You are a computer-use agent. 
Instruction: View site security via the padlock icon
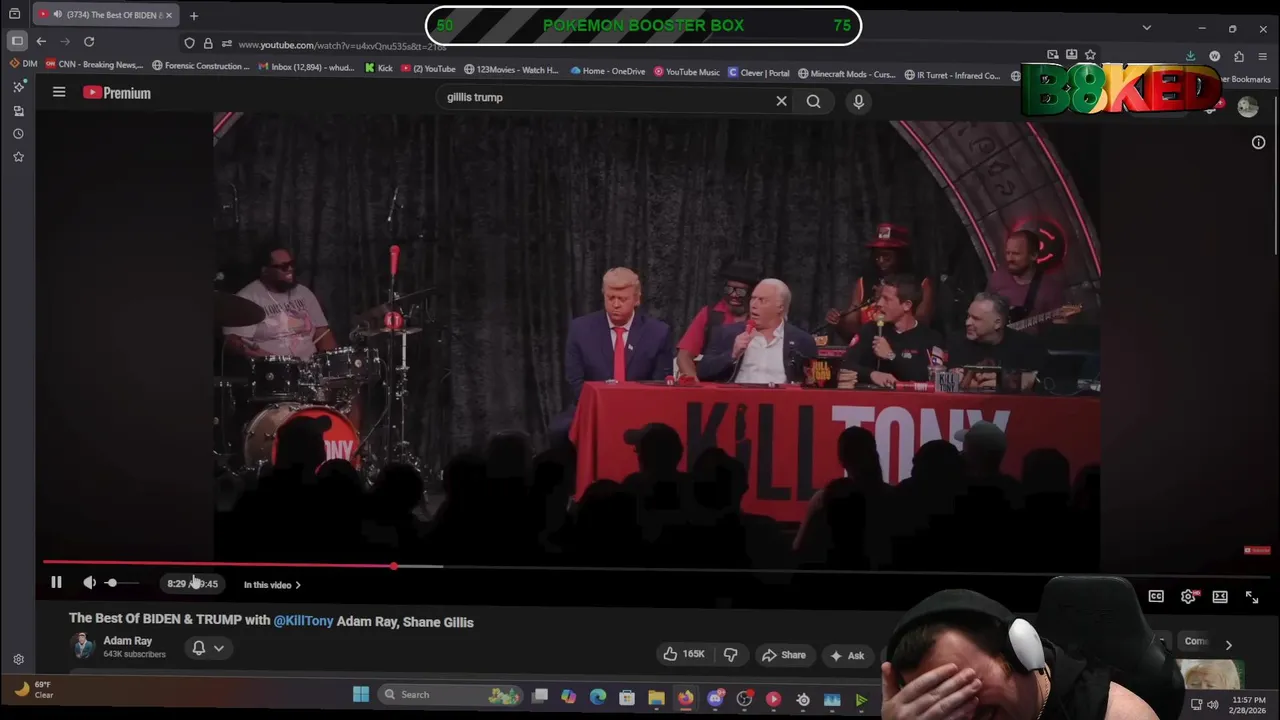(x=208, y=43)
